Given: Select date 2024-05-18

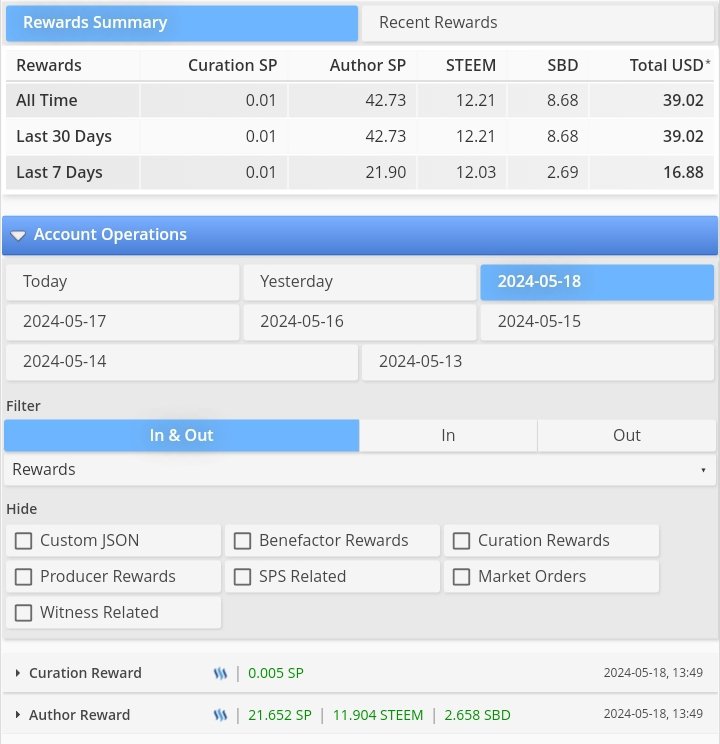Looking at the screenshot, I should (x=597, y=282).
